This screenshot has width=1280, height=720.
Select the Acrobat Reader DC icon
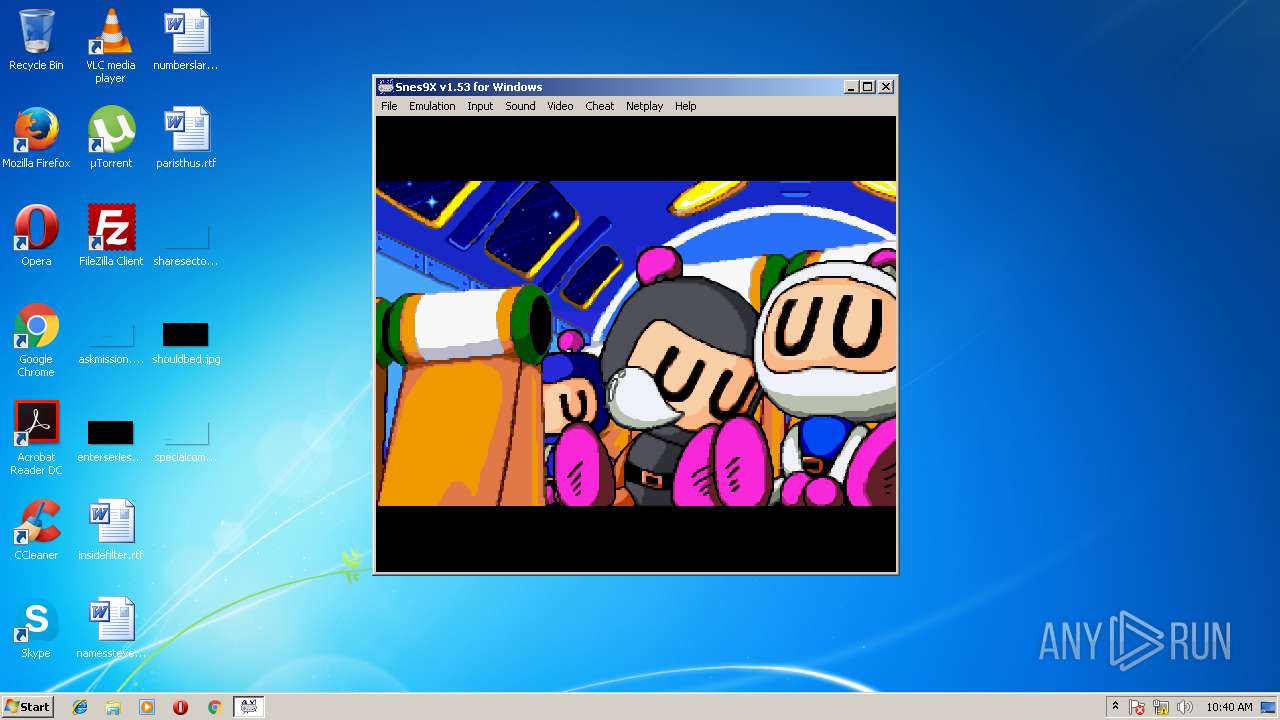[x=36, y=438]
